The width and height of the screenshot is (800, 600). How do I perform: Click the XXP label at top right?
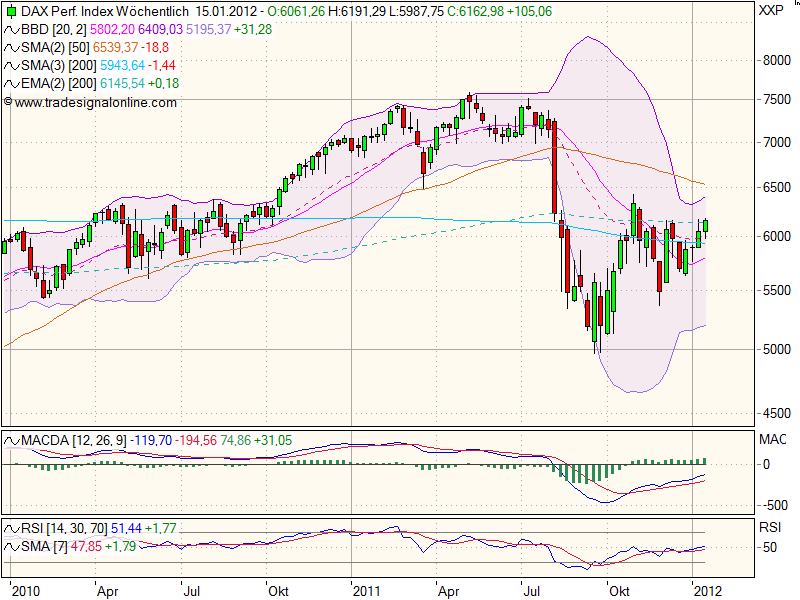click(771, 10)
